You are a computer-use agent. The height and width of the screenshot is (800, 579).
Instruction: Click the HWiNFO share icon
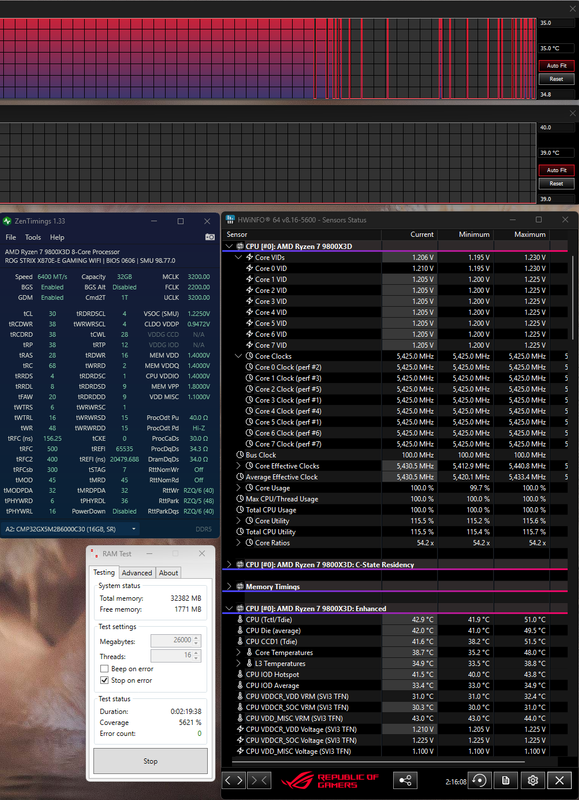pos(406,780)
